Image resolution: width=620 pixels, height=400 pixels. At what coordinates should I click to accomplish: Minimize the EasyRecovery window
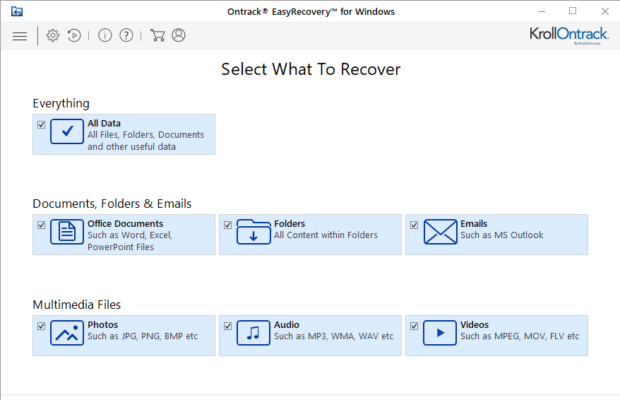(x=542, y=11)
